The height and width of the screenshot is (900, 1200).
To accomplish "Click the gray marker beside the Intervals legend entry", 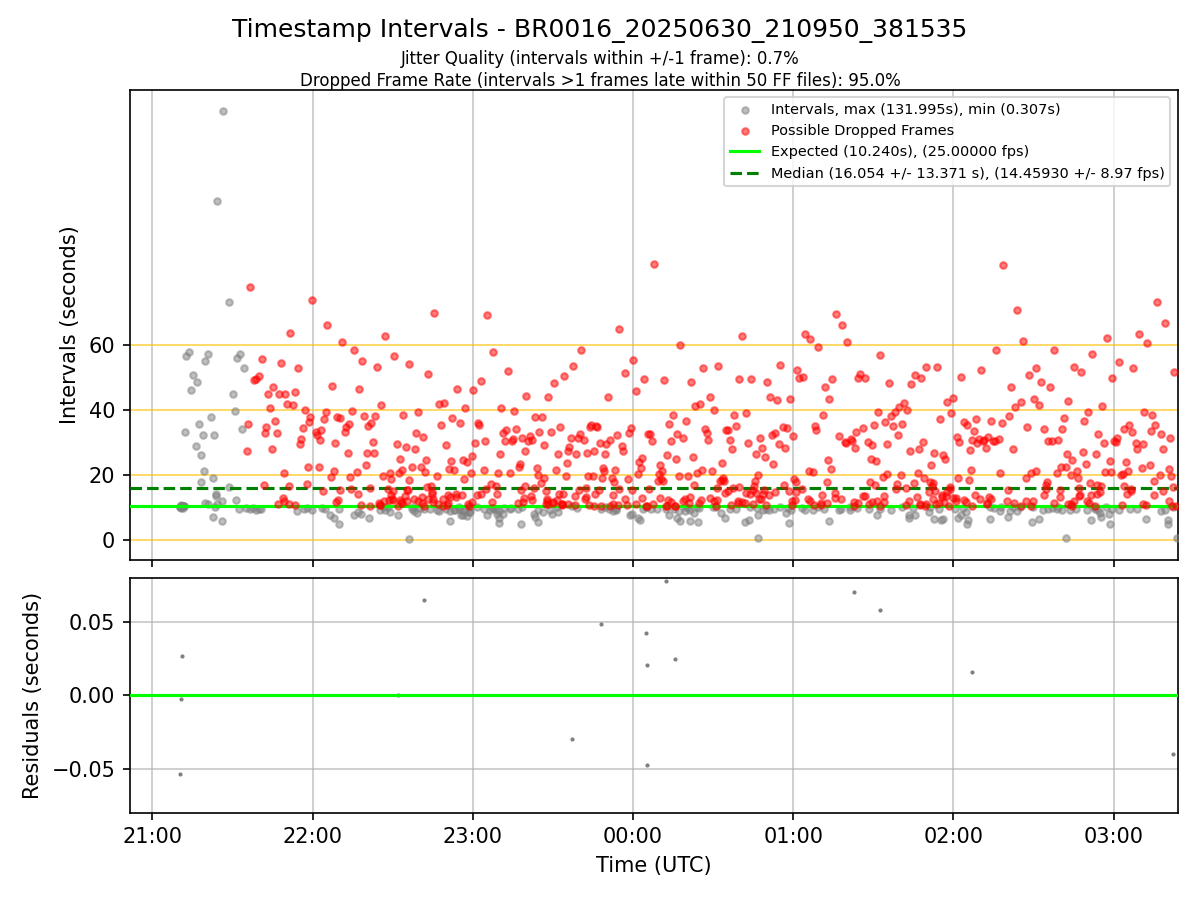I will click(x=745, y=110).
